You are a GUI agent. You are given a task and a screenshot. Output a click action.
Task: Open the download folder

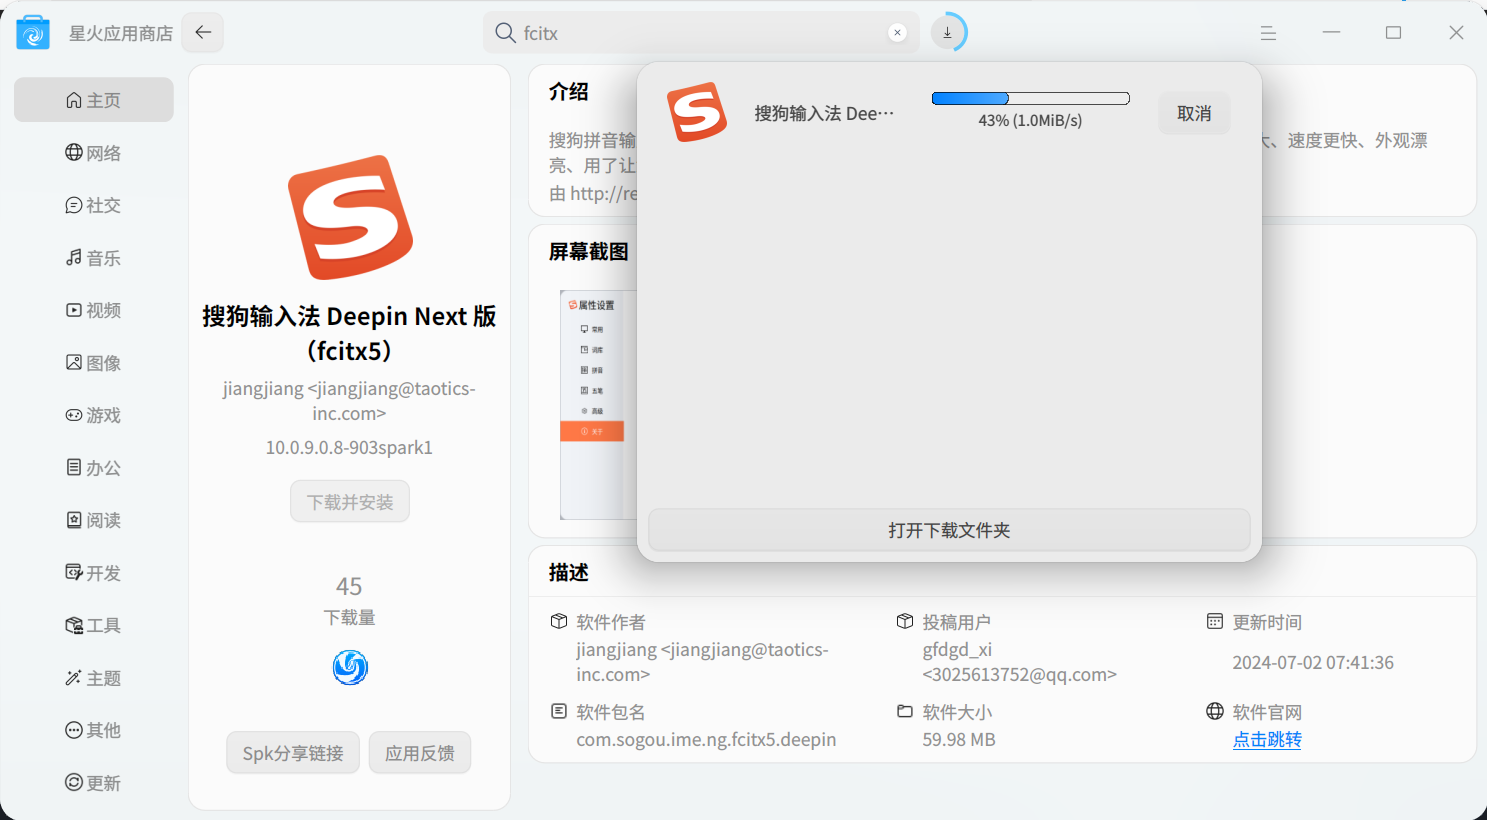coord(949,530)
